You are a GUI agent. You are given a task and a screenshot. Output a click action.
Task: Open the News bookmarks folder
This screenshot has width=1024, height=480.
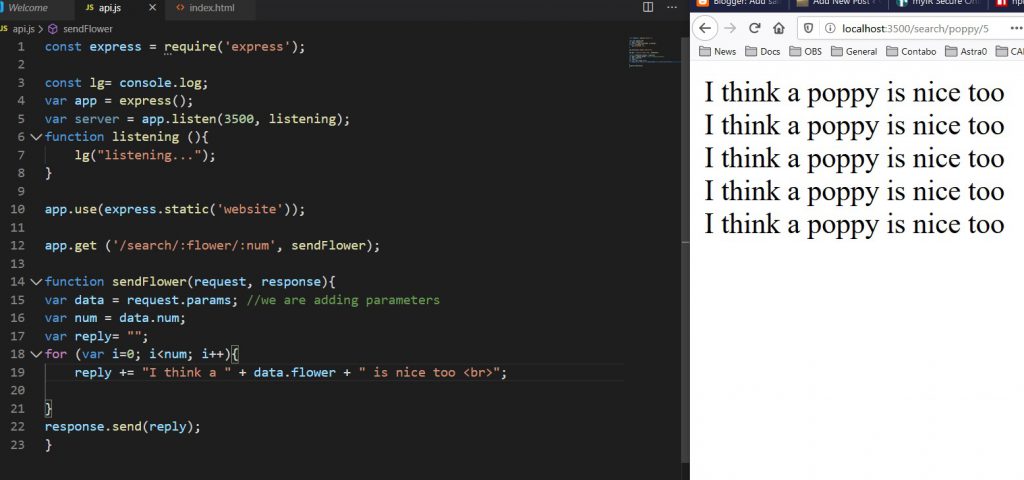717,51
